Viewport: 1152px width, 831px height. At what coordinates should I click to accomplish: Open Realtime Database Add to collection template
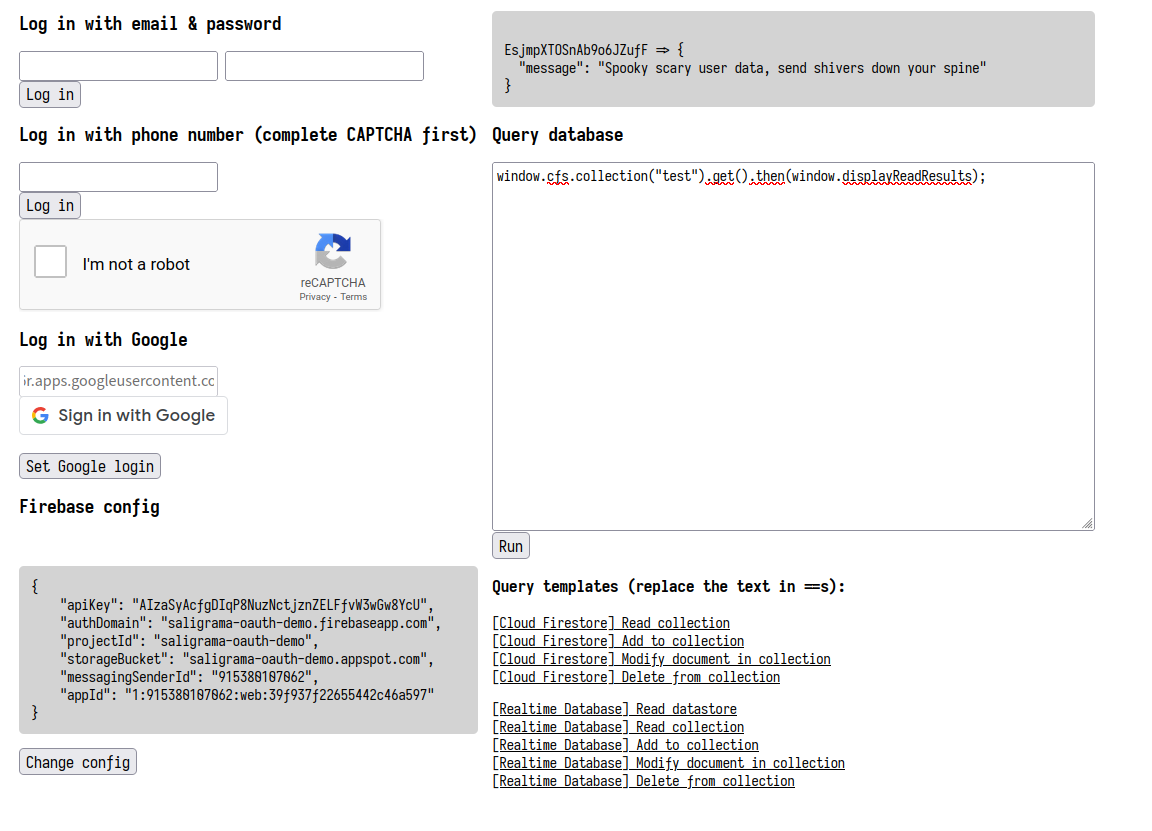[x=625, y=745]
